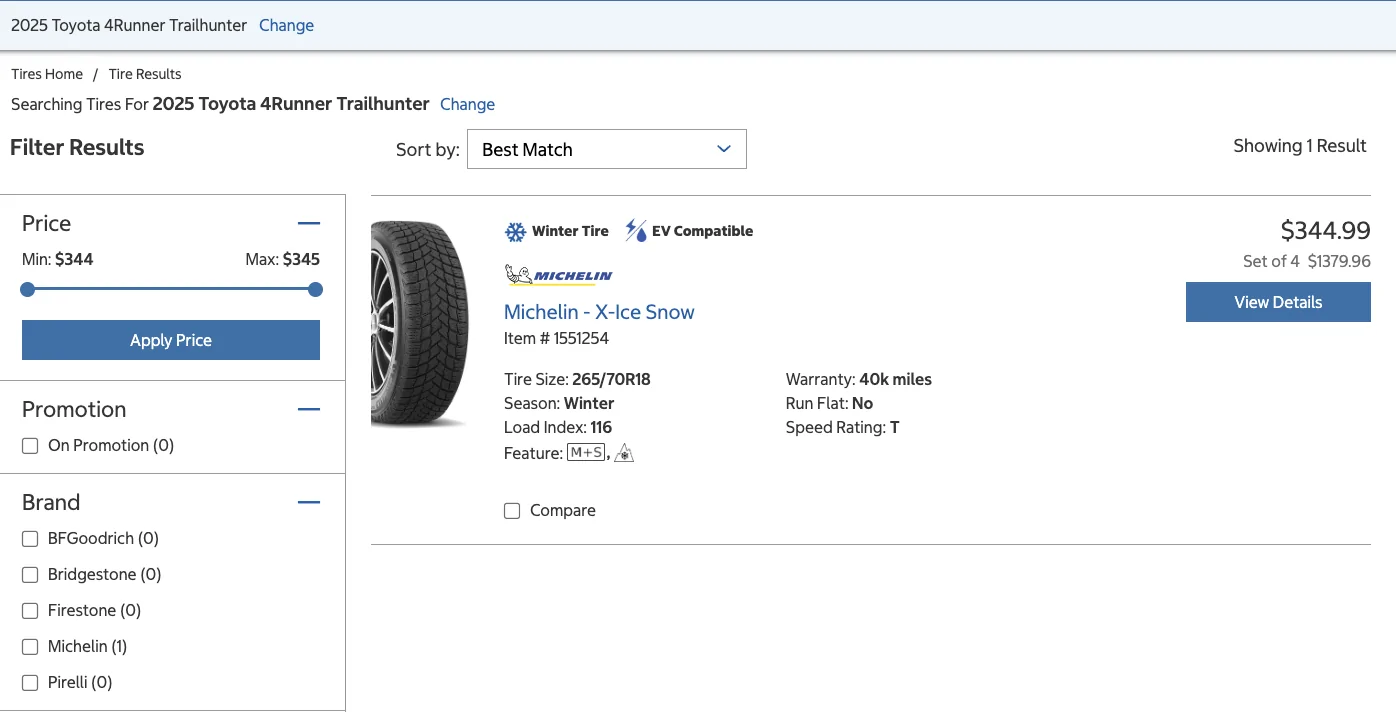The height and width of the screenshot is (712, 1396).
Task: Check the Bridgestone brand filter
Action: pos(30,574)
